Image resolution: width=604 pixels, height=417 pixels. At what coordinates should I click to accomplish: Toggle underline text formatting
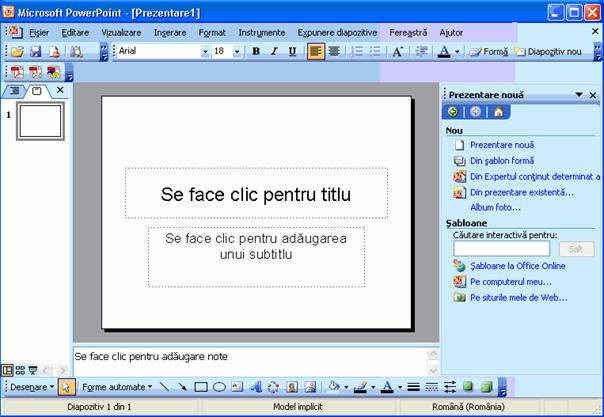click(292, 51)
